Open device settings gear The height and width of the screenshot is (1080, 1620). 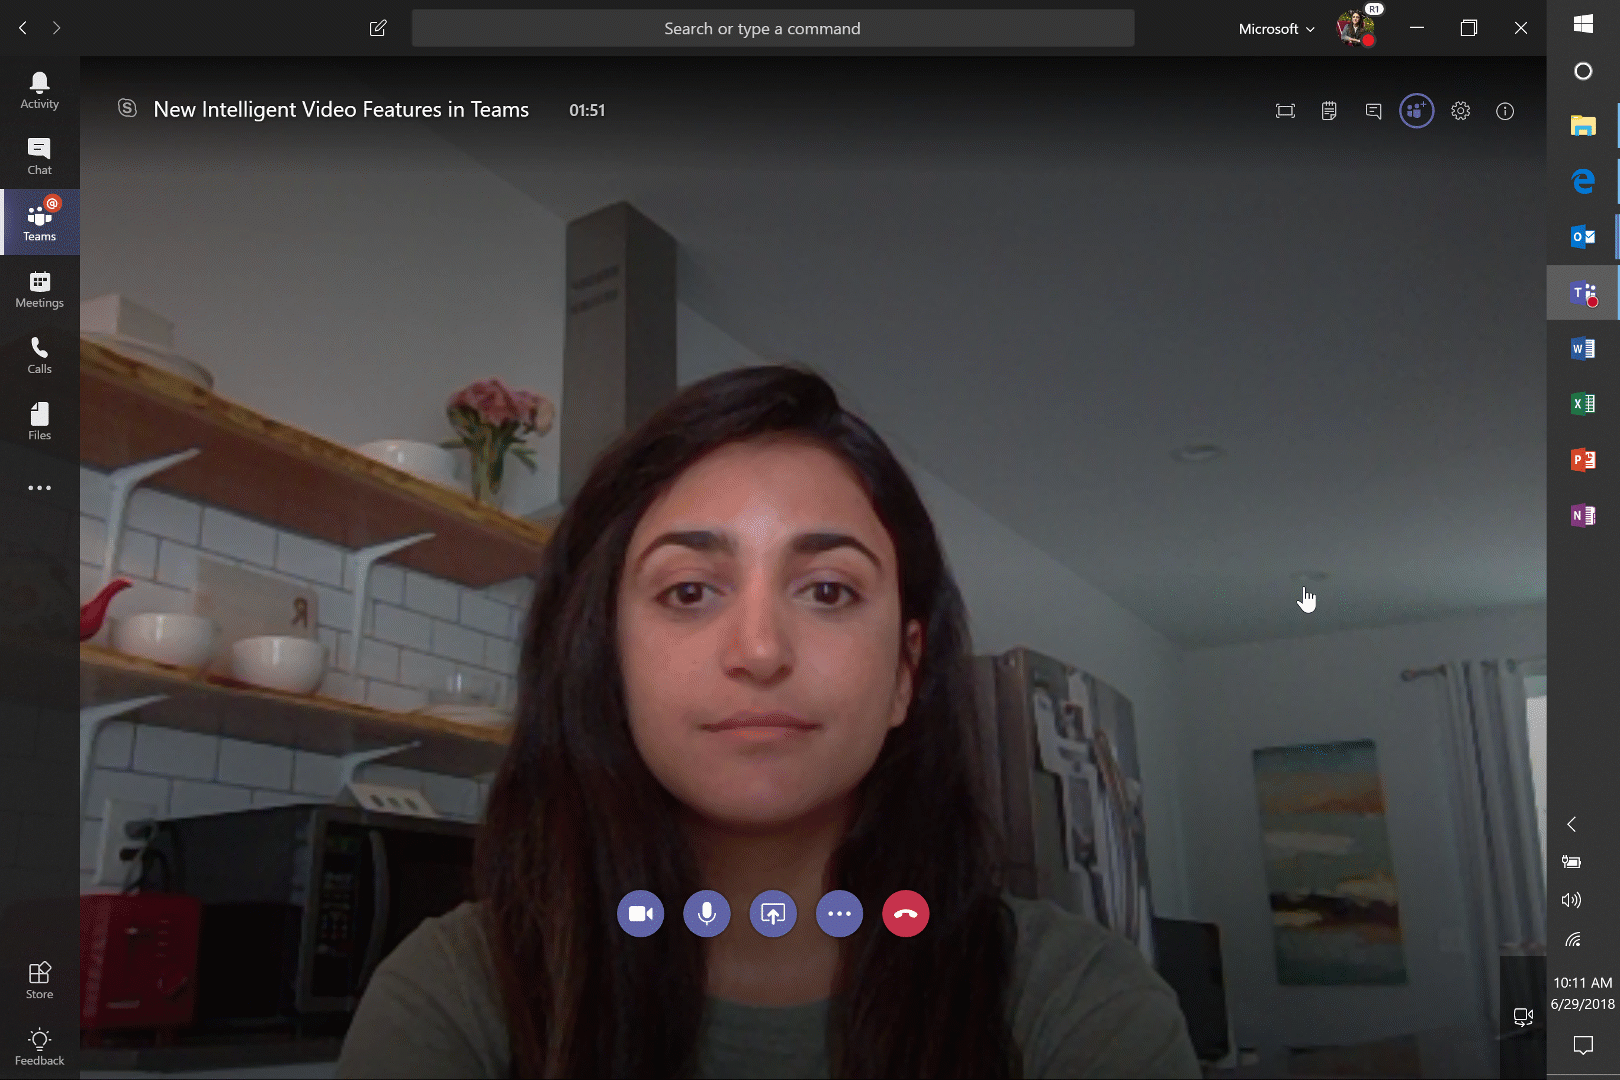coord(1461,111)
